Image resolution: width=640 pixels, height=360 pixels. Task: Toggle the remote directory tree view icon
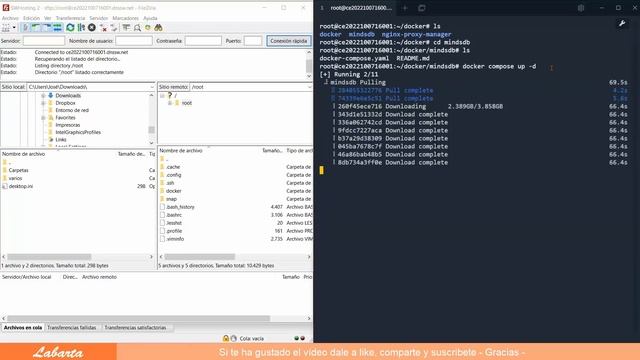(x=47, y=28)
